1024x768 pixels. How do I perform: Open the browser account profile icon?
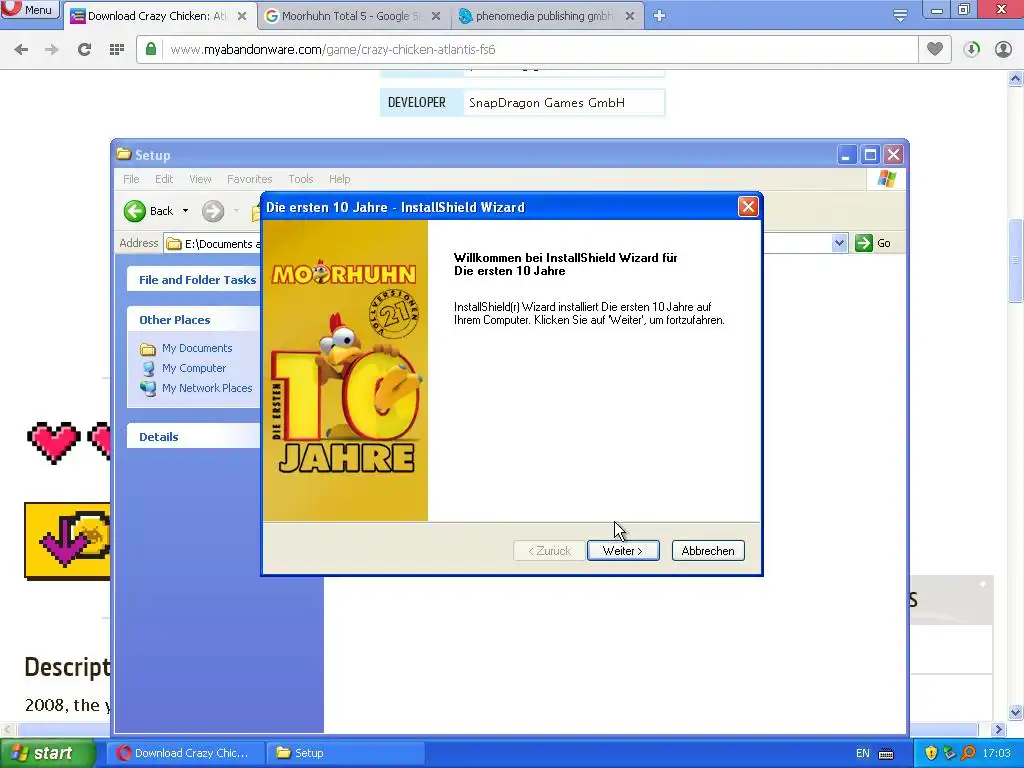point(1004,49)
